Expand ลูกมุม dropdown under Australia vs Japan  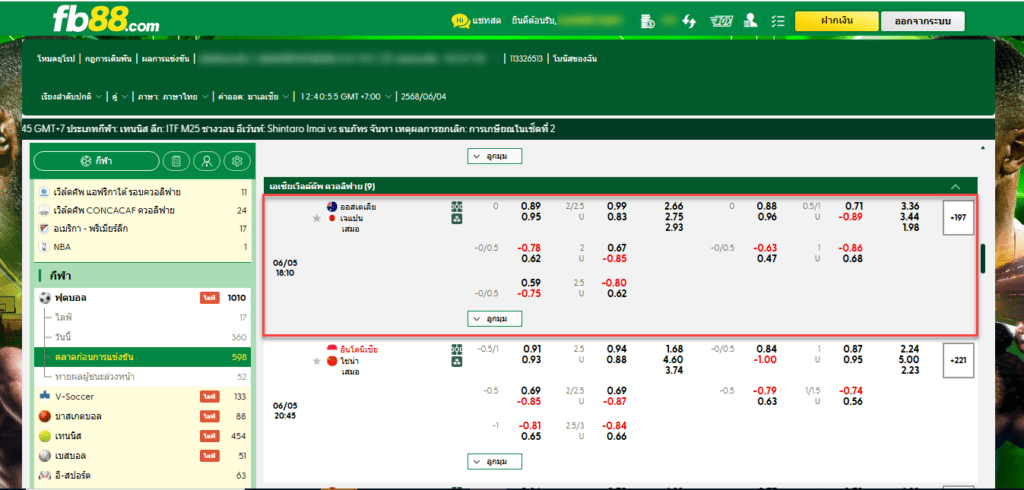[x=495, y=319]
